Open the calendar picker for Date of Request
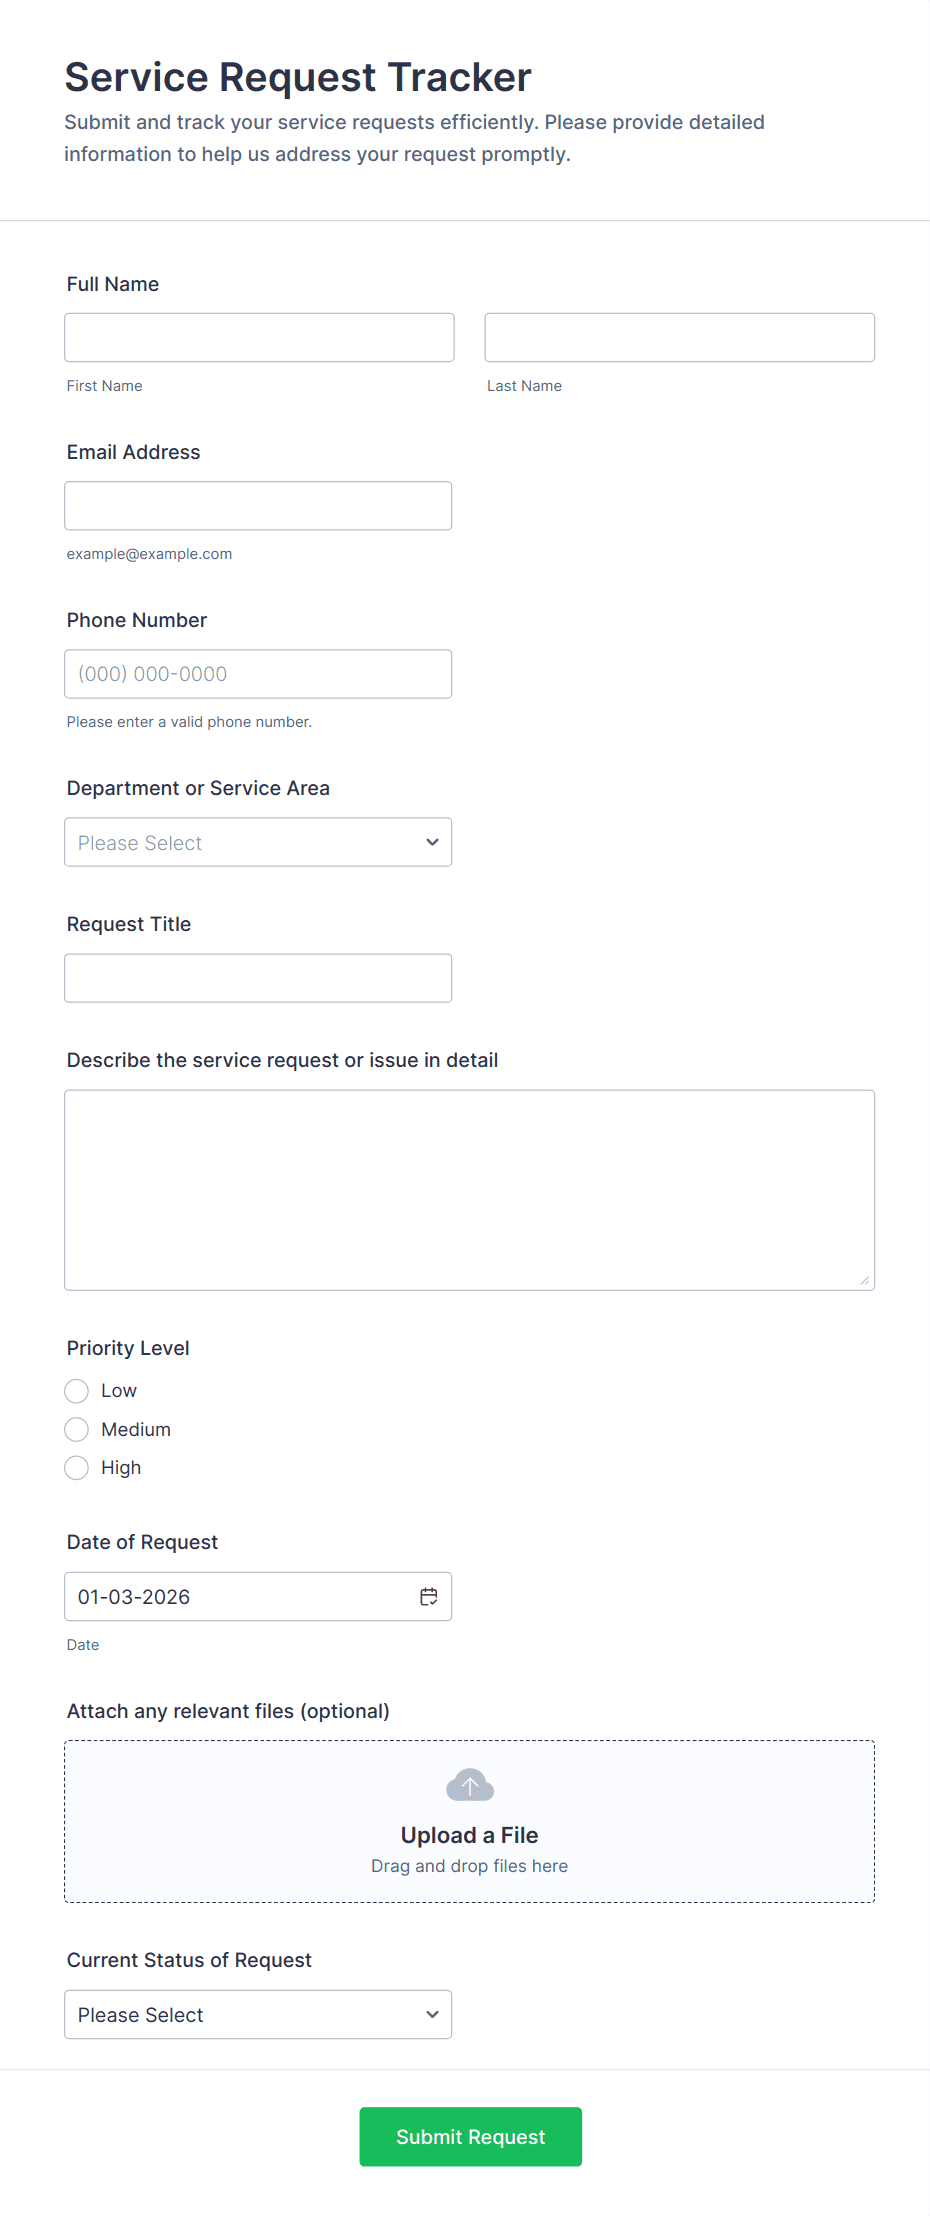 (x=428, y=1596)
